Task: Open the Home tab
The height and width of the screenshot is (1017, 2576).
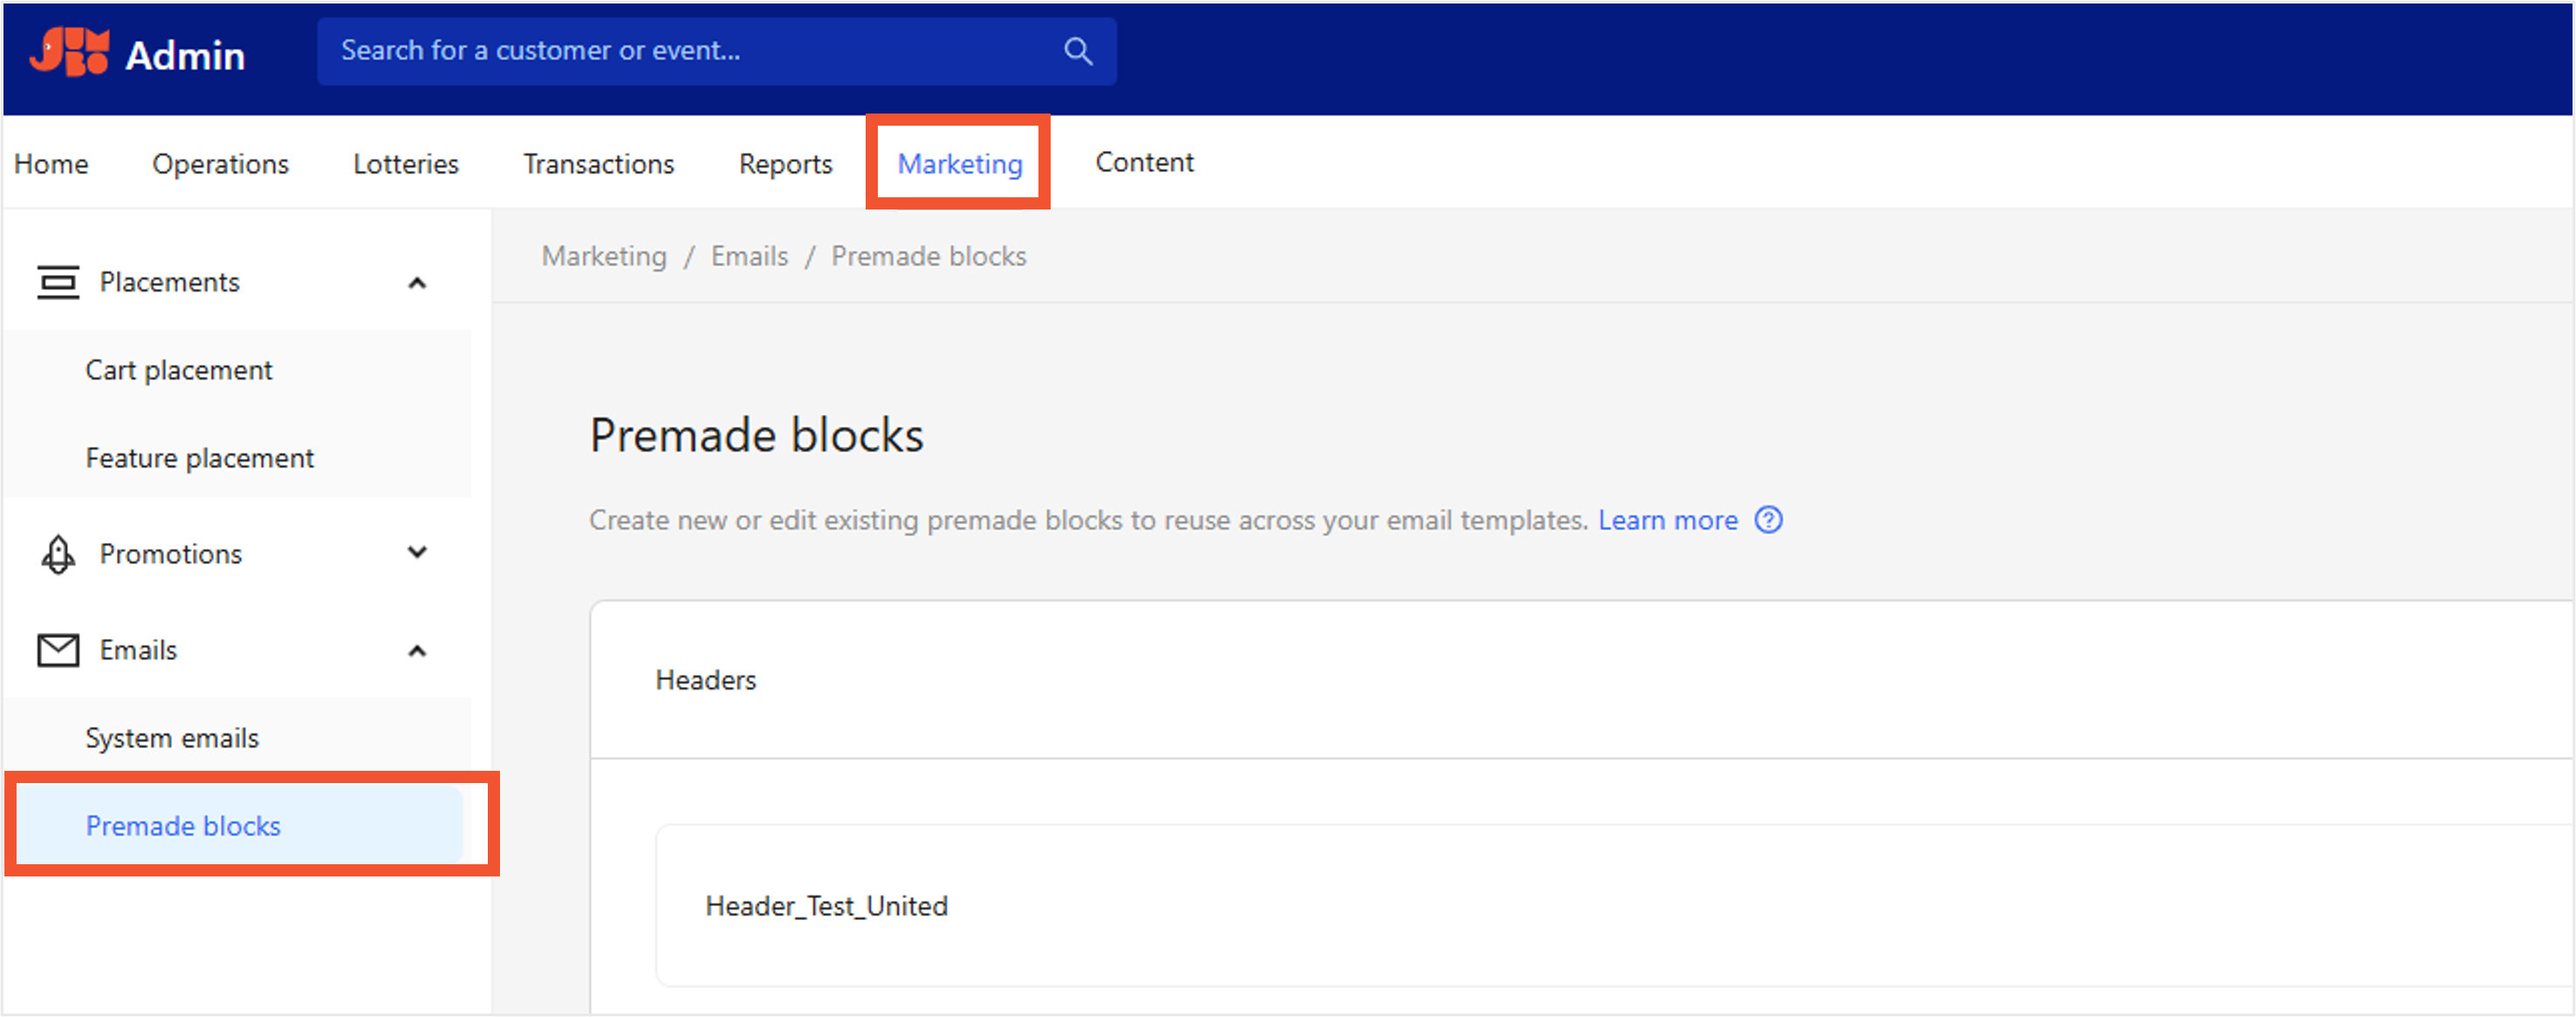Action: pyautogui.click(x=51, y=163)
